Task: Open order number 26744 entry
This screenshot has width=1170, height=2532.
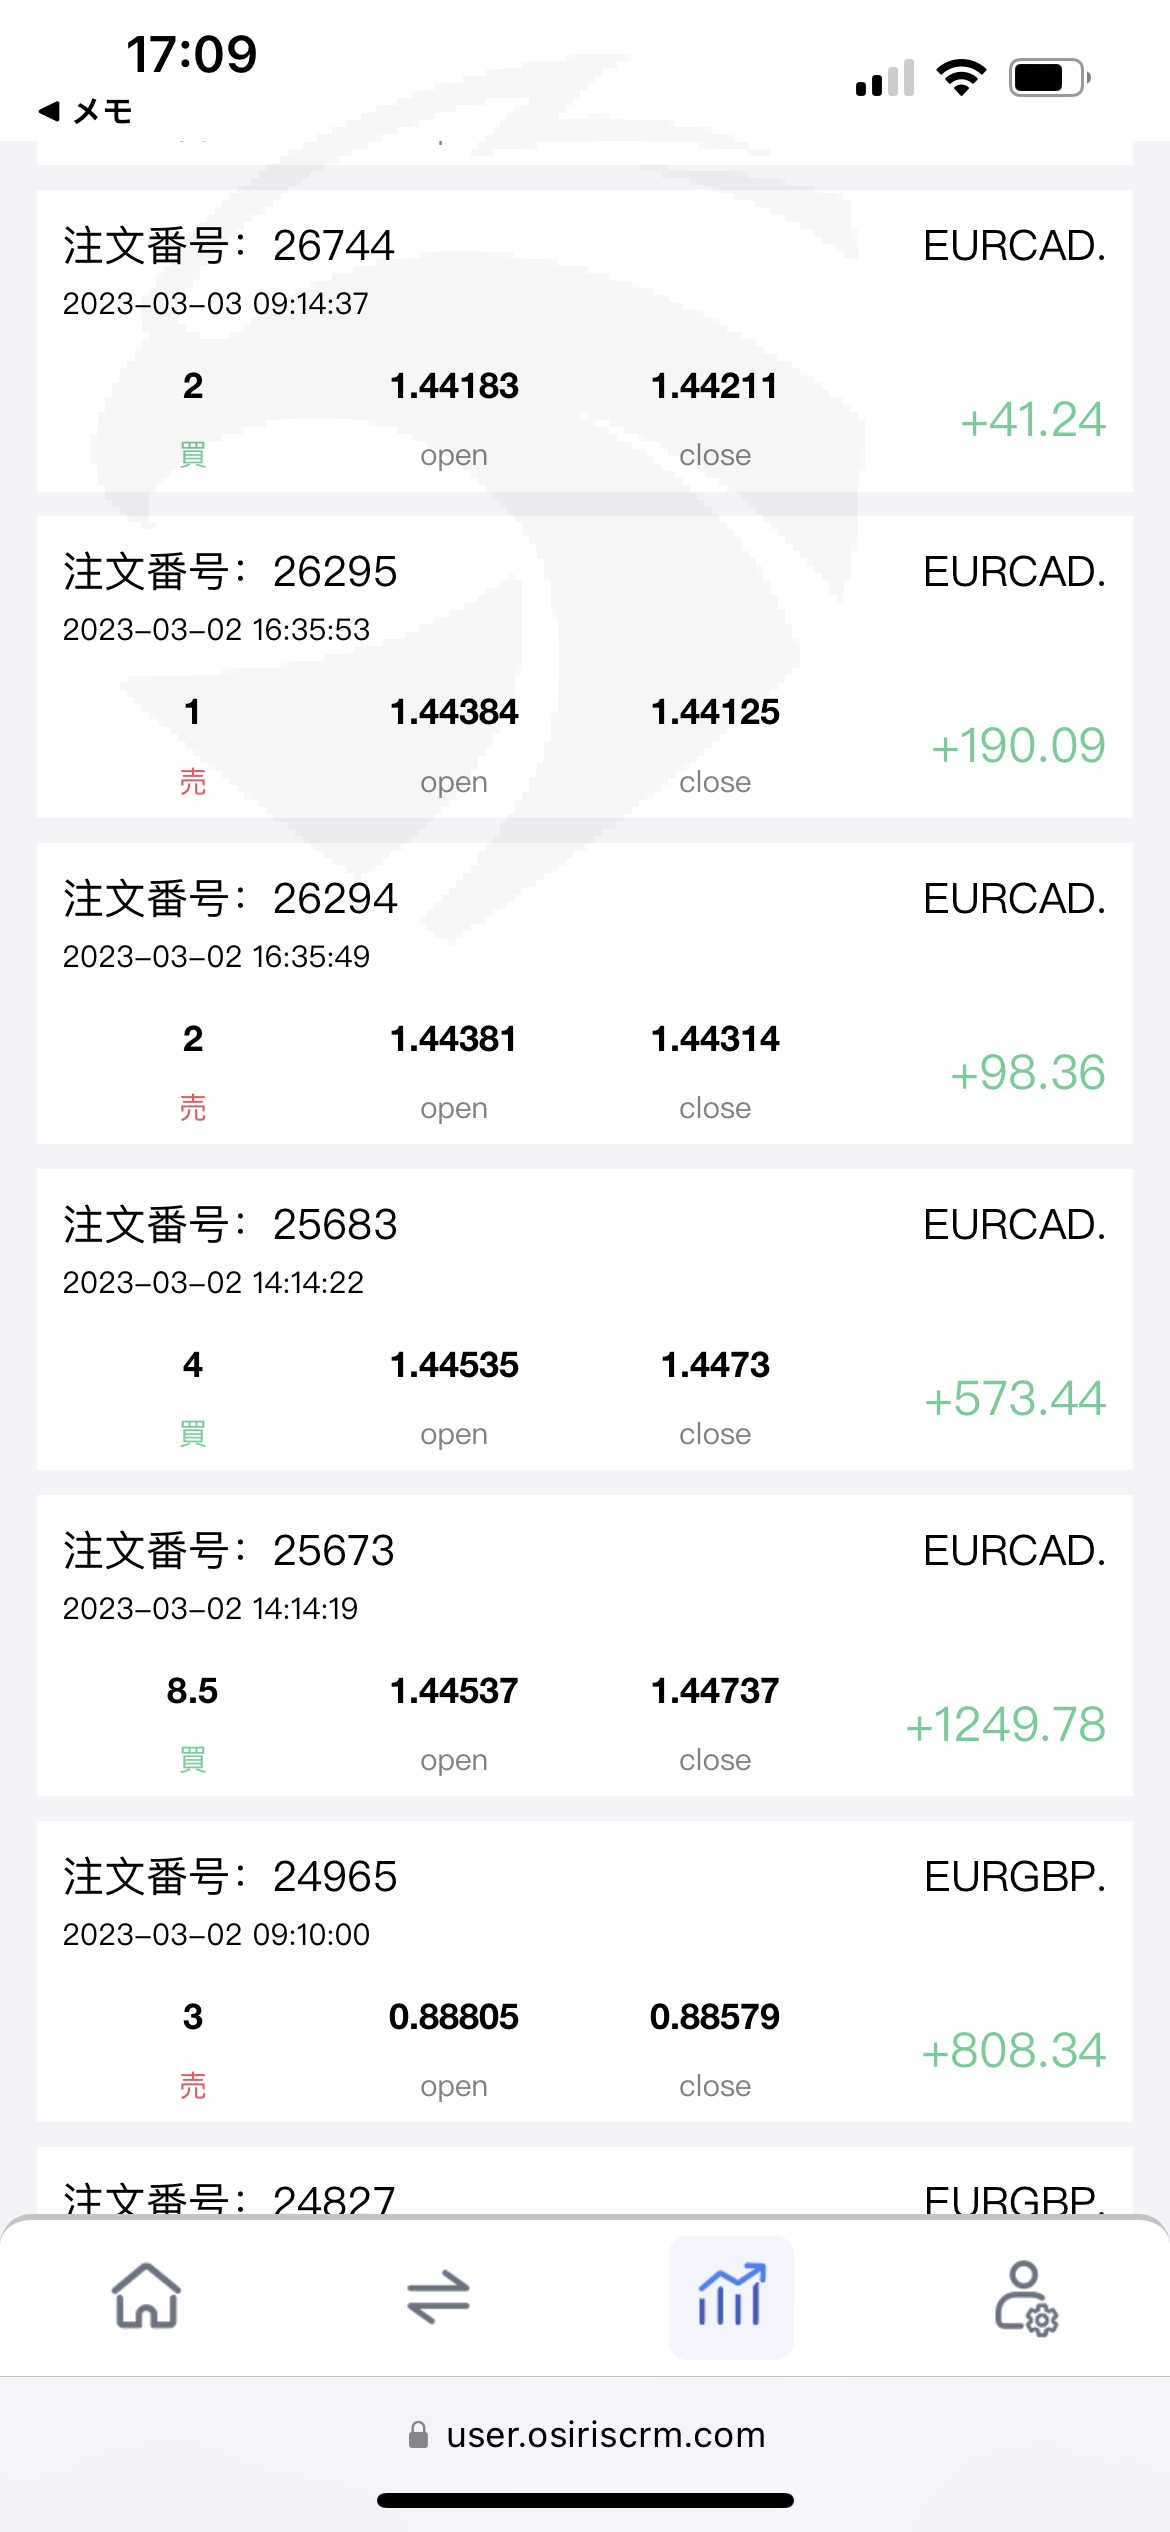Action: 230,246
